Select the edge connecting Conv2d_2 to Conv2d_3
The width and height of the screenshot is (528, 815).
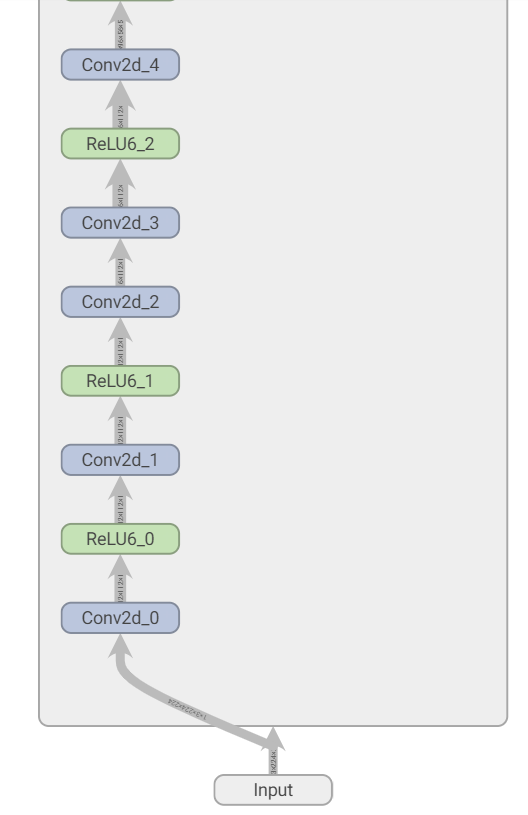(x=120, y=262)
